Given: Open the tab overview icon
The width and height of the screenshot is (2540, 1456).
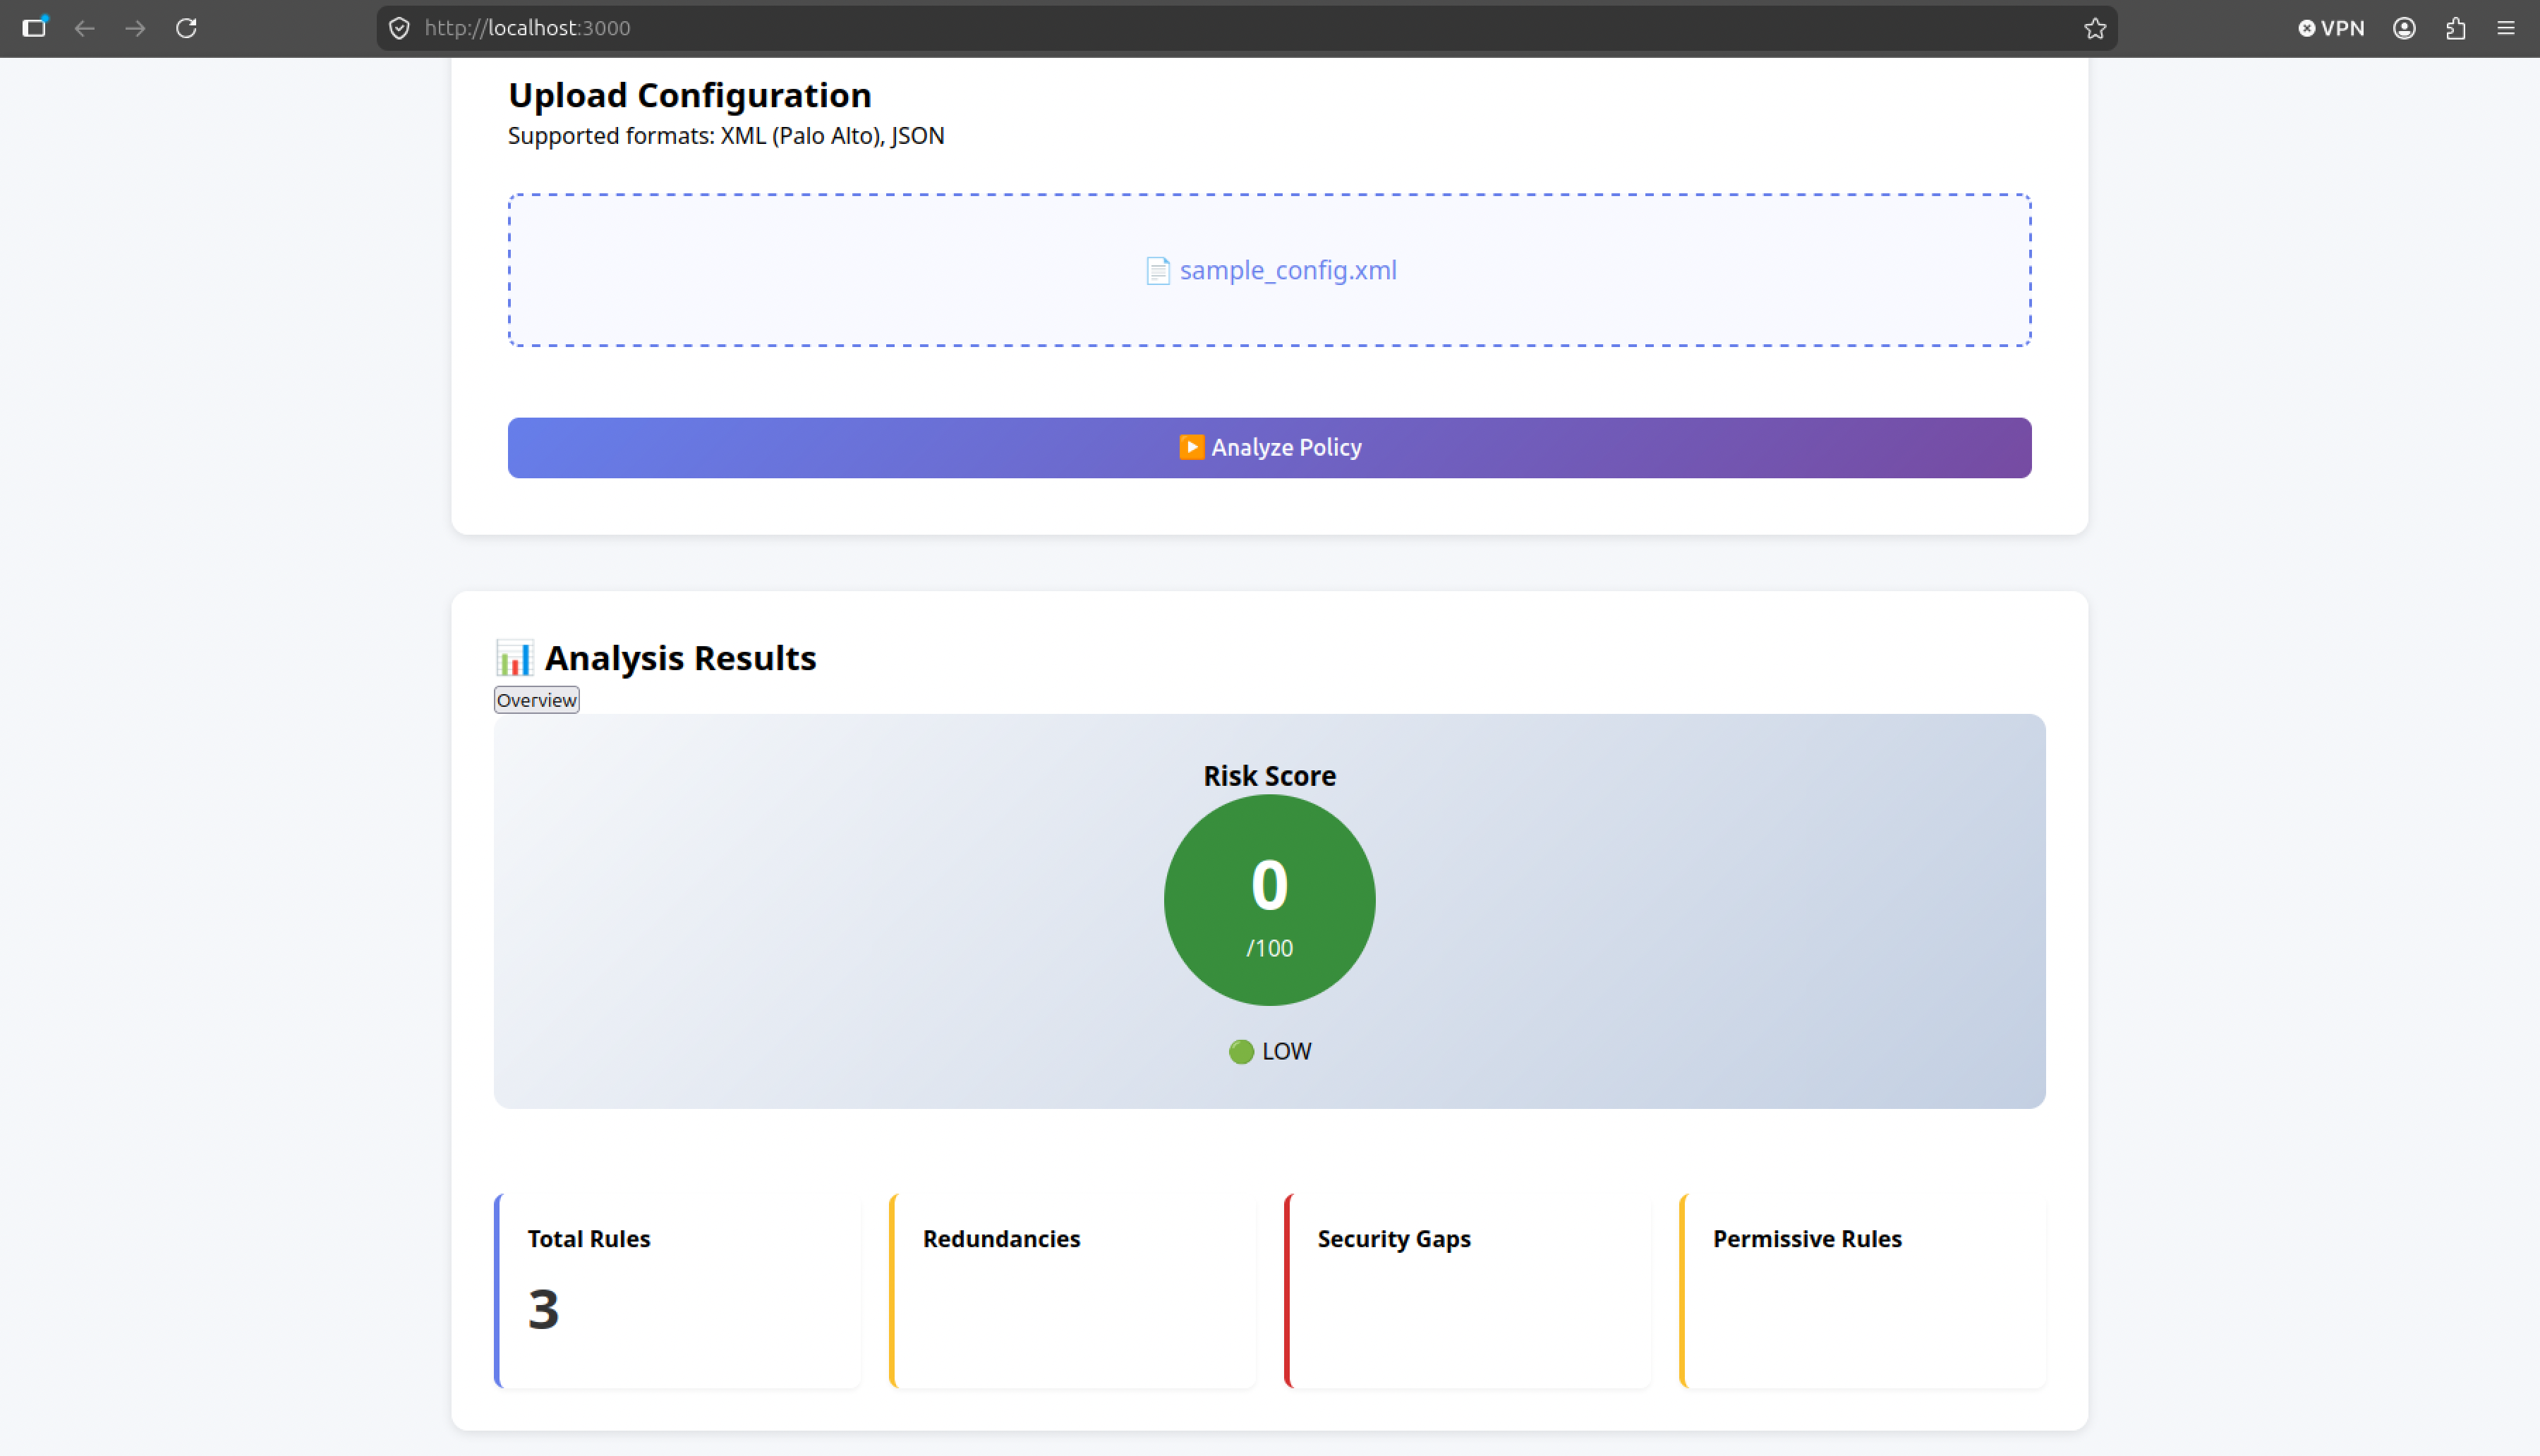Looking at the screenshot, I should coord(35,27).
